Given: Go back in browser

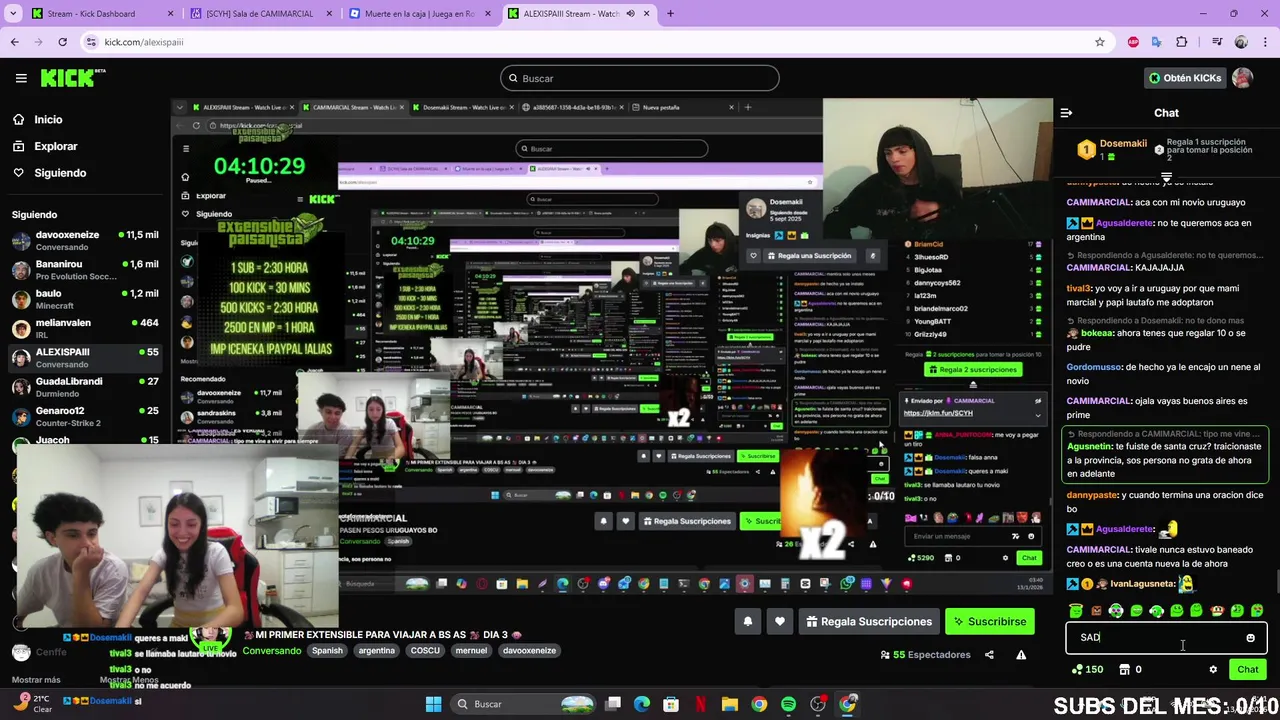Looking at the screenshot, I should coord(14,42).
